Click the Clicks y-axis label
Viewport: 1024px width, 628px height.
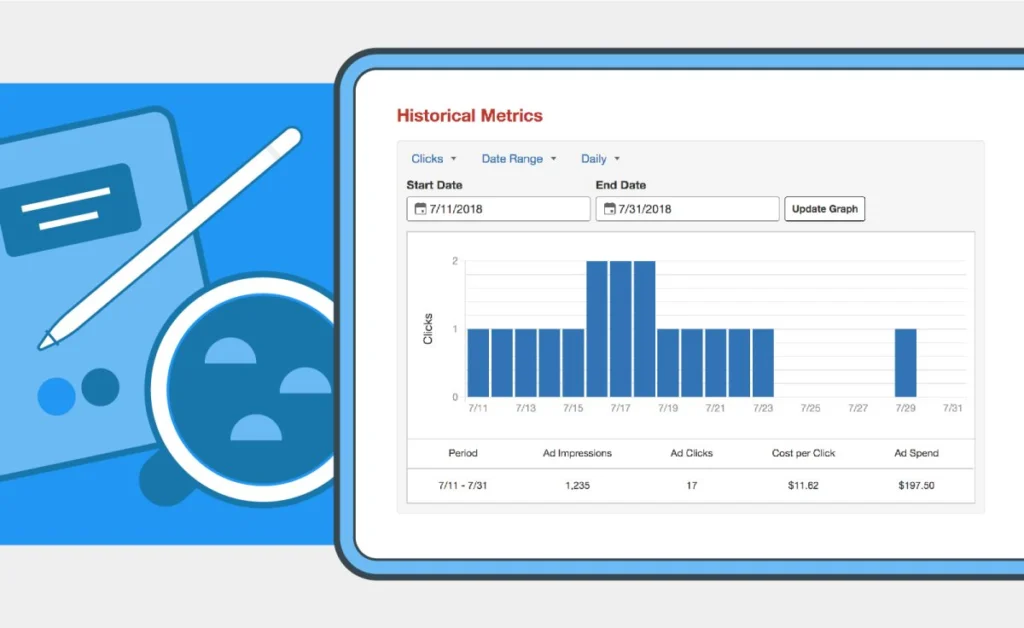(x=430, y=327)
